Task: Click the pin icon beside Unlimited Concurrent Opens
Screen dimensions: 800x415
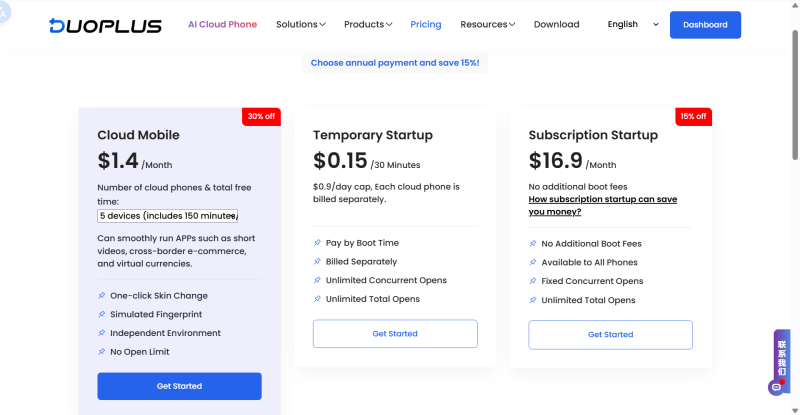Action: 317,280
